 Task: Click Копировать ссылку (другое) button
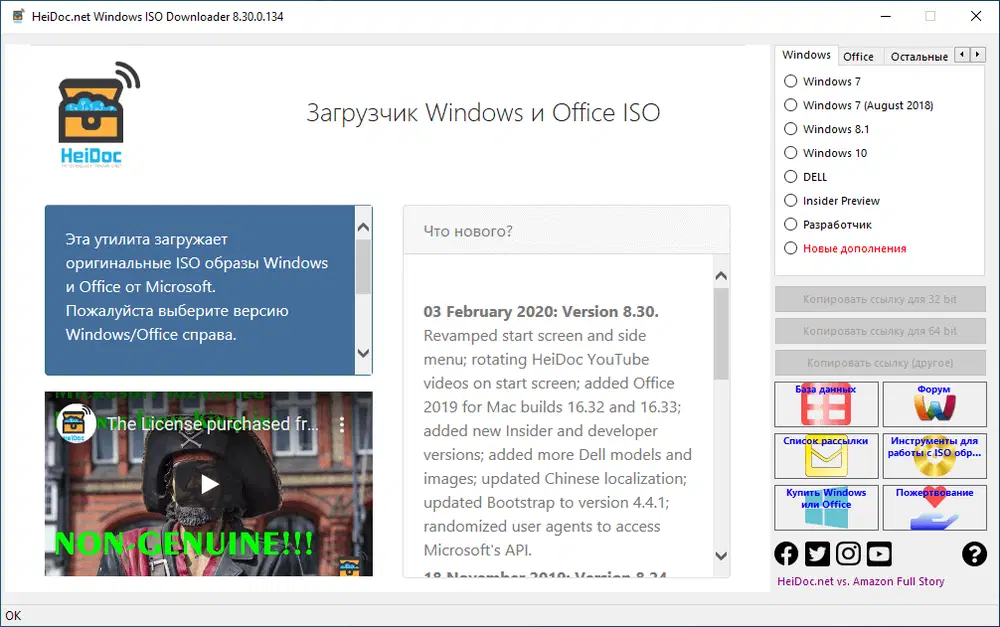point(880,363)
